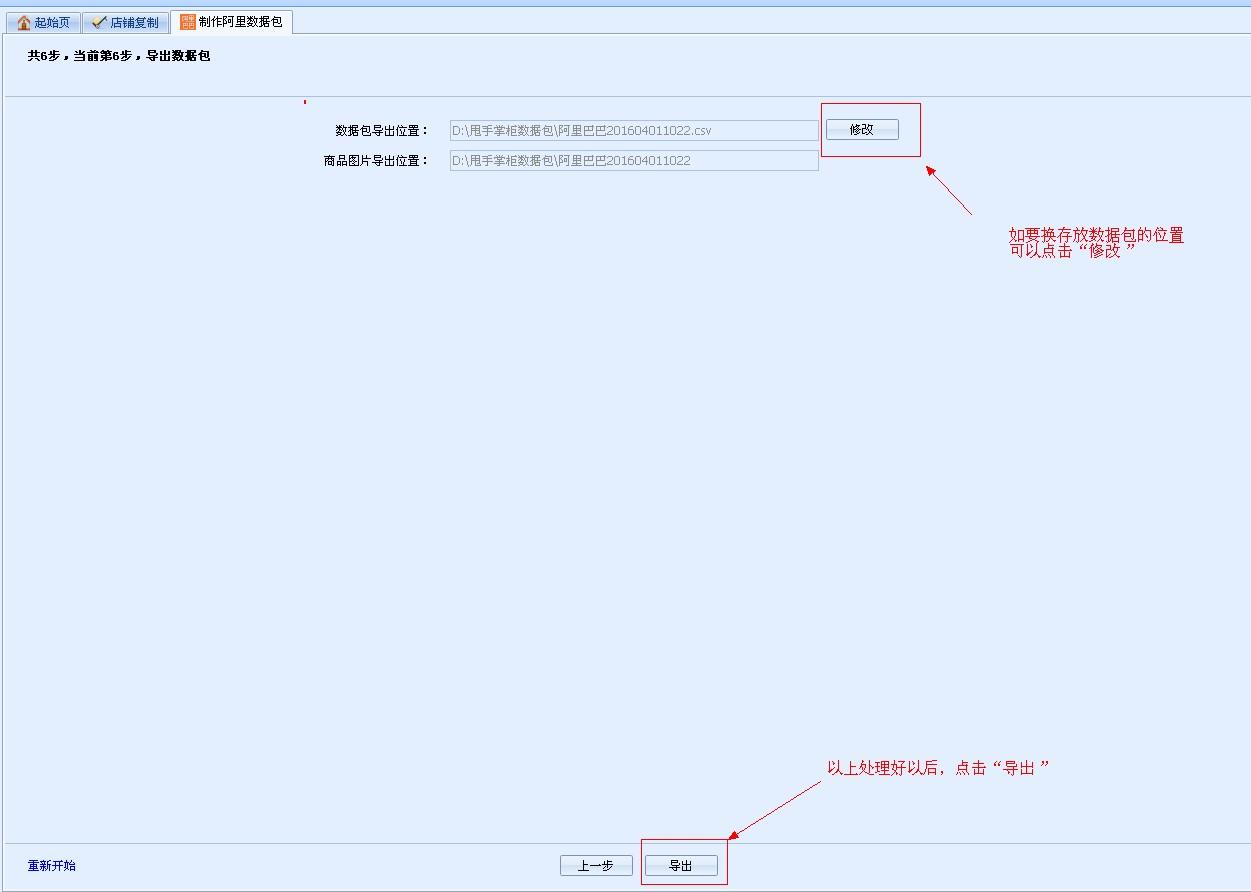Click the red arrow pointing at 导出
1251x892 pixels.
click(x=773, y=810)
